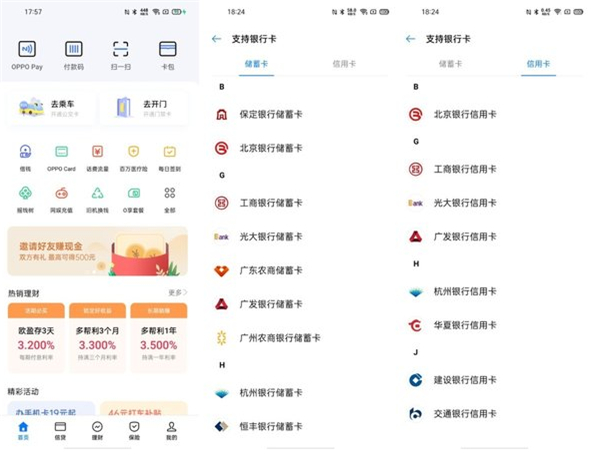The height and width of the screenshot is (455, 600).
Task: Open the 旧机换钱 recycle icon
Action: click(97, 193)
